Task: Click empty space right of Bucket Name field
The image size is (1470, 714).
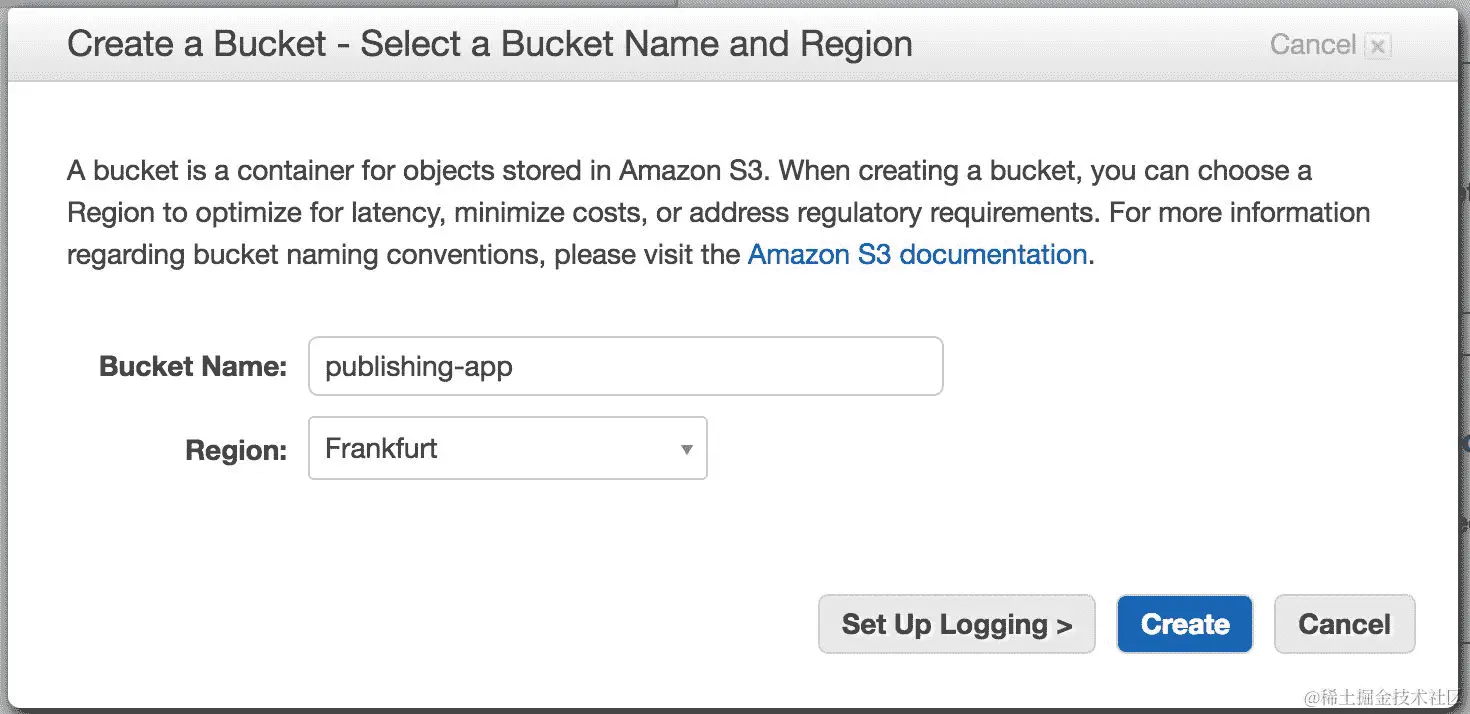Action: 1150,367
